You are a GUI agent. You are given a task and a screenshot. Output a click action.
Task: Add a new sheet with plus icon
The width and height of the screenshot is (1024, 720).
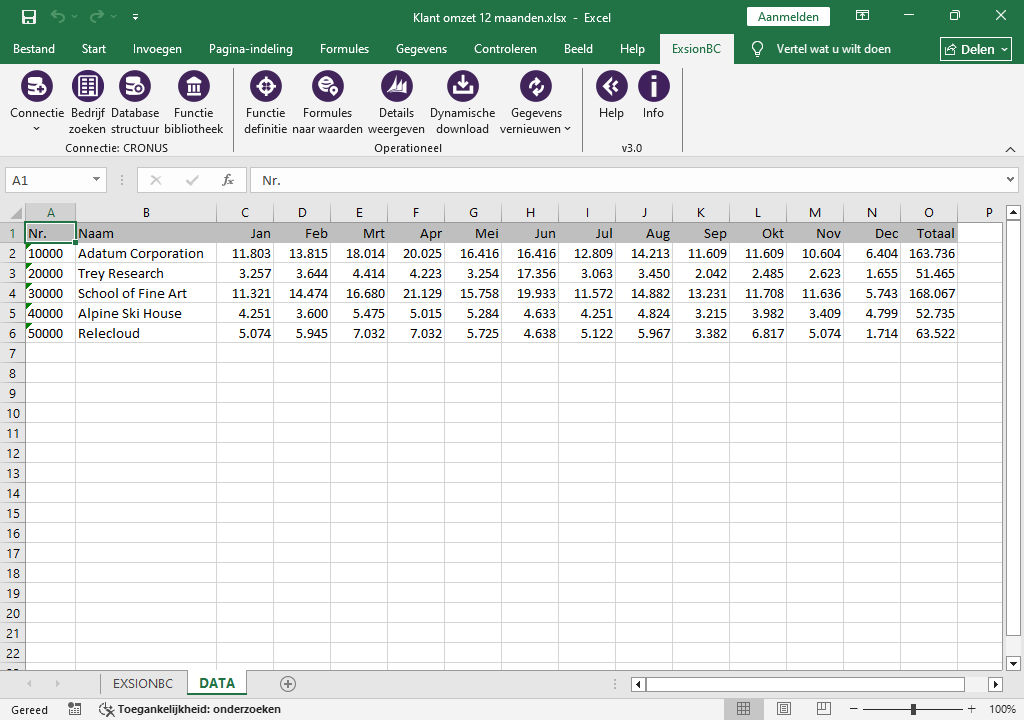288,683
